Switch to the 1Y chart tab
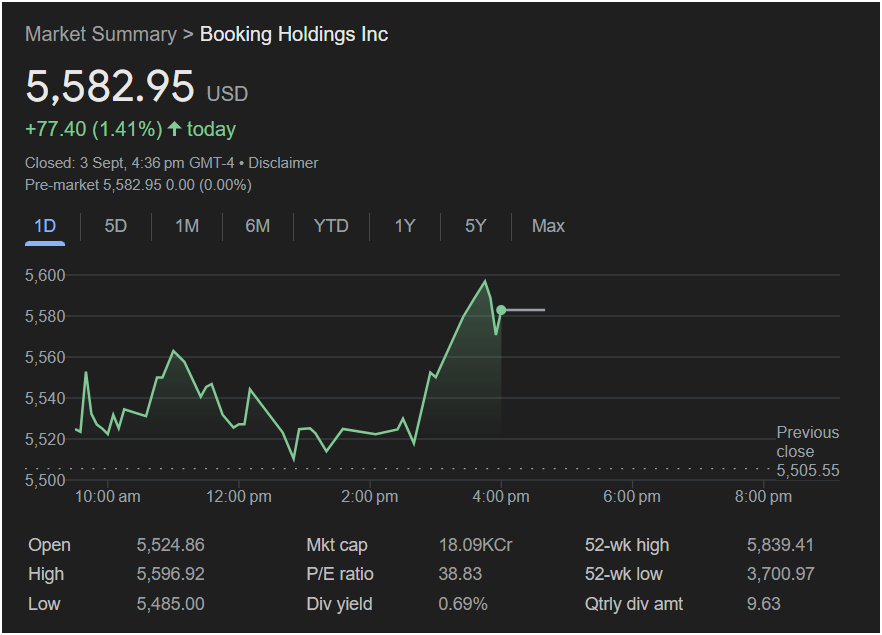 [x=405, y=226]
